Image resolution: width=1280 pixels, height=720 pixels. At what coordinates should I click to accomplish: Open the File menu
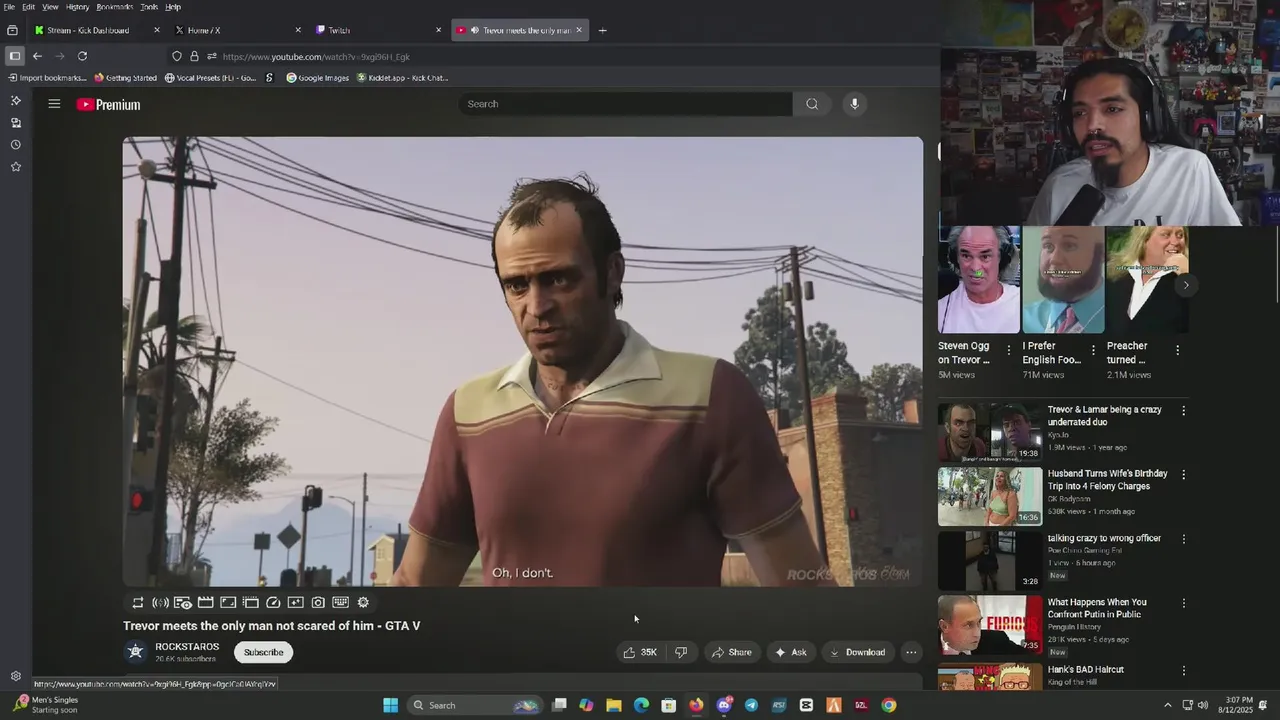[x=9, y=7]
